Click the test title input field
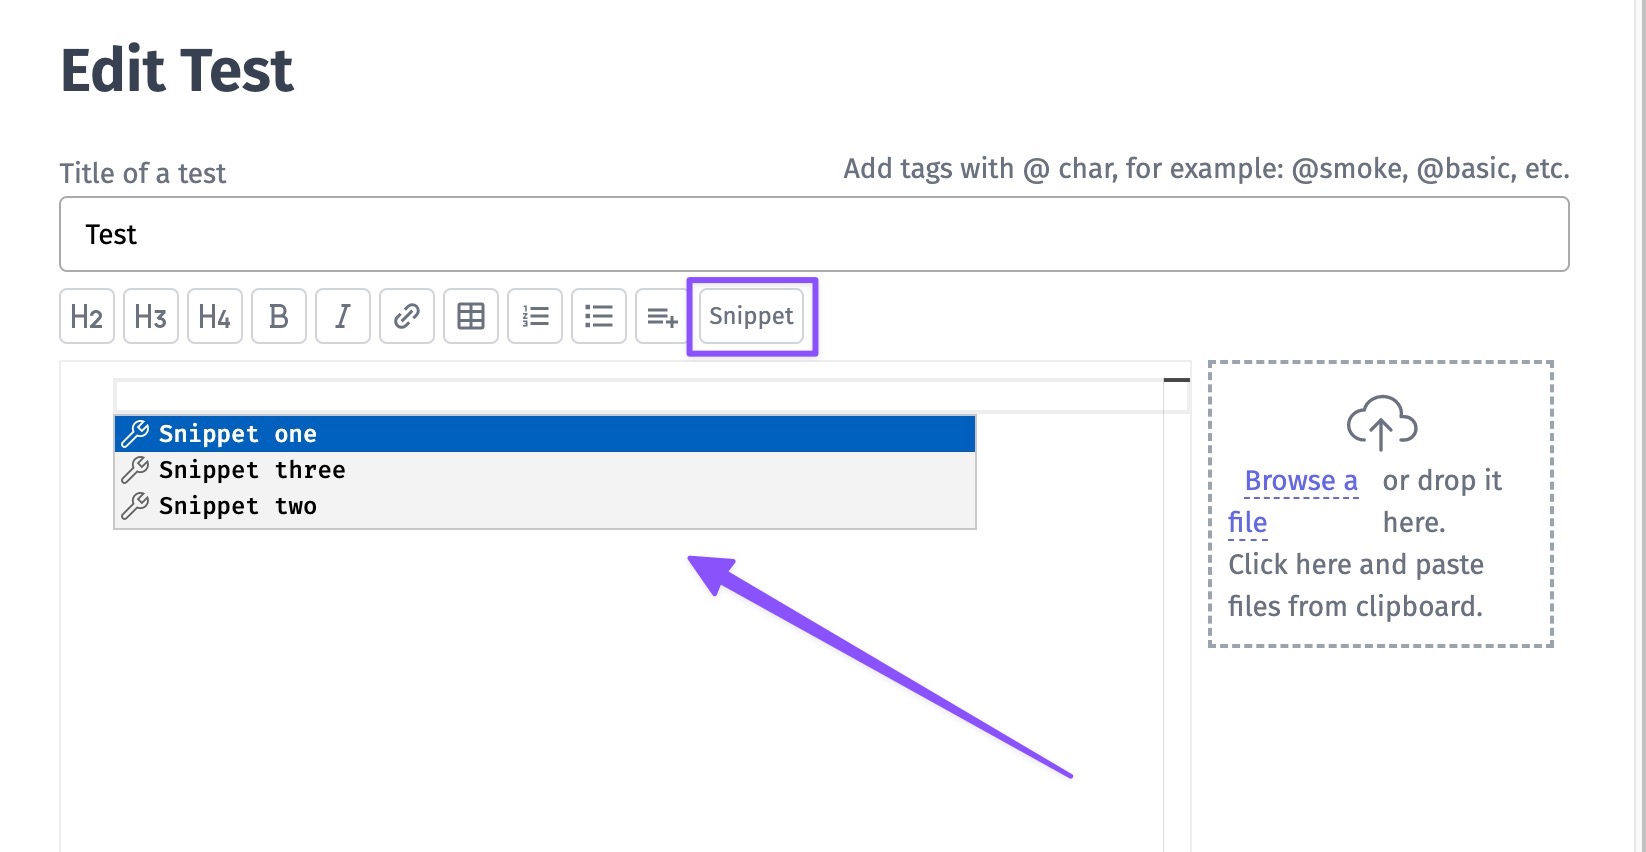 [814, 234]
